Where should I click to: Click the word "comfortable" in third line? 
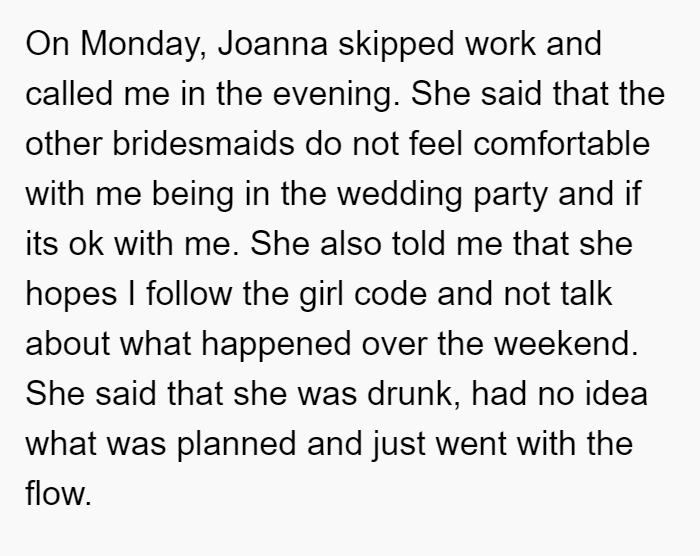(561, 144)
